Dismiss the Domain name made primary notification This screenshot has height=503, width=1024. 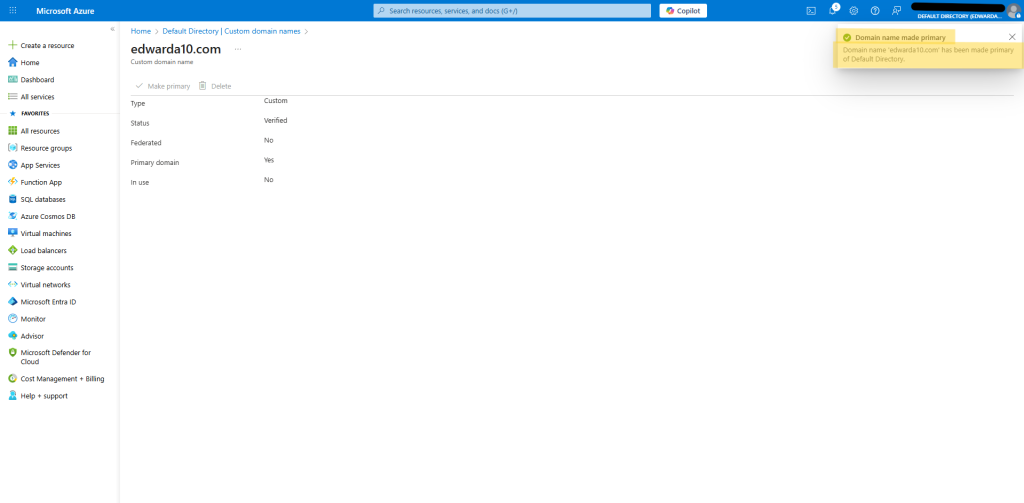tap(1012, 37)
